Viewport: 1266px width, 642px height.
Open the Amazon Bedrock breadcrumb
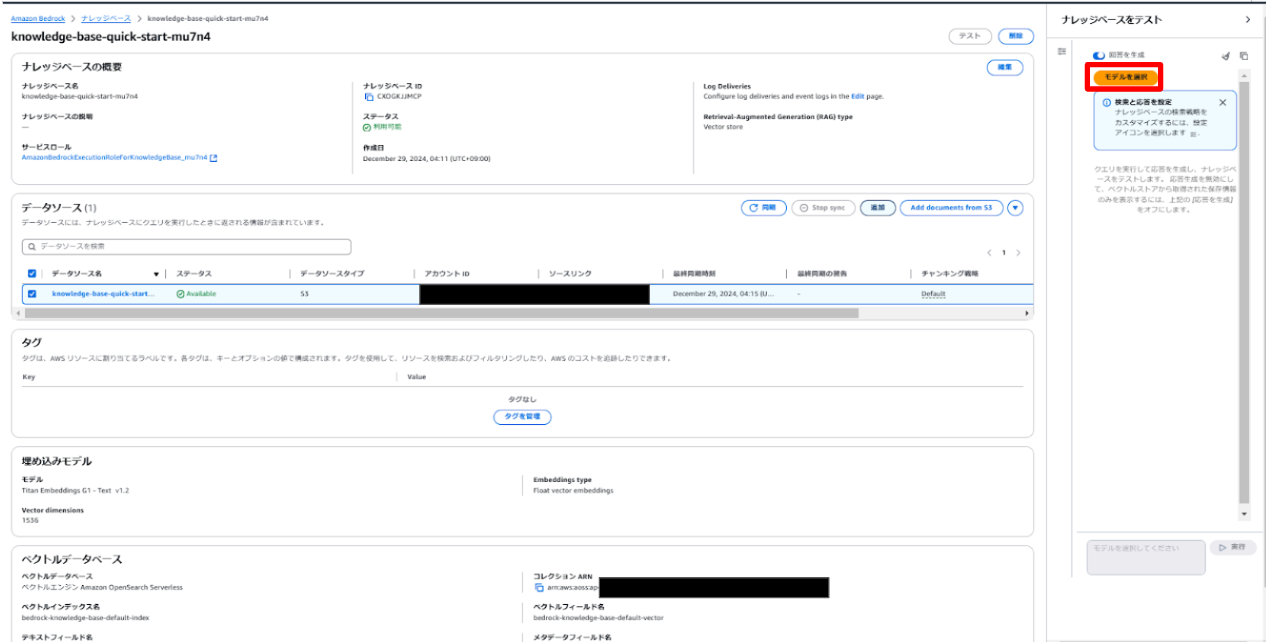pyautogui.click(x=38, y=20)
